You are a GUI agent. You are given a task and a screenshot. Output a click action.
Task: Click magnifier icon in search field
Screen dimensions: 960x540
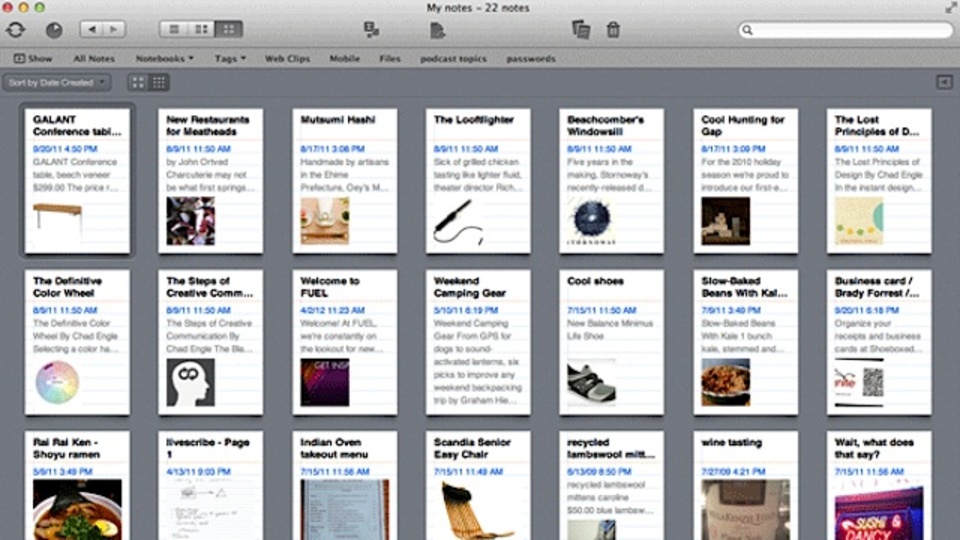click(x=747, y=30)
